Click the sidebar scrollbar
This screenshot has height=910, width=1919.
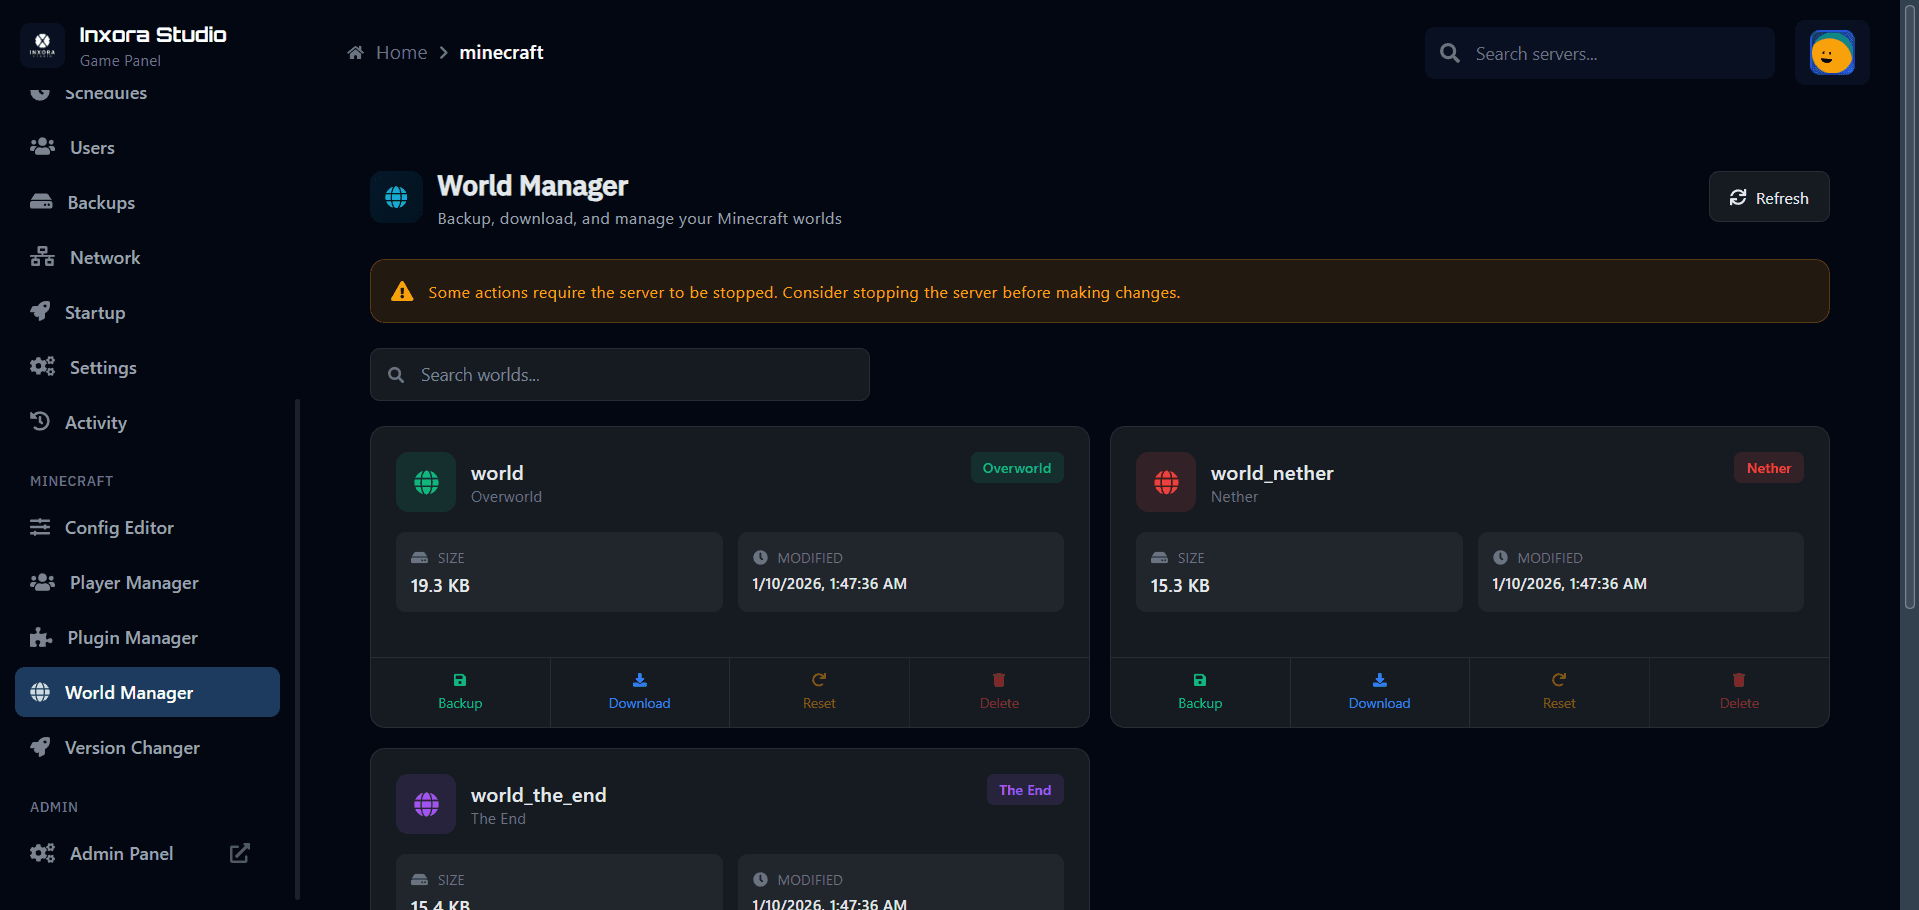point(297,648)
